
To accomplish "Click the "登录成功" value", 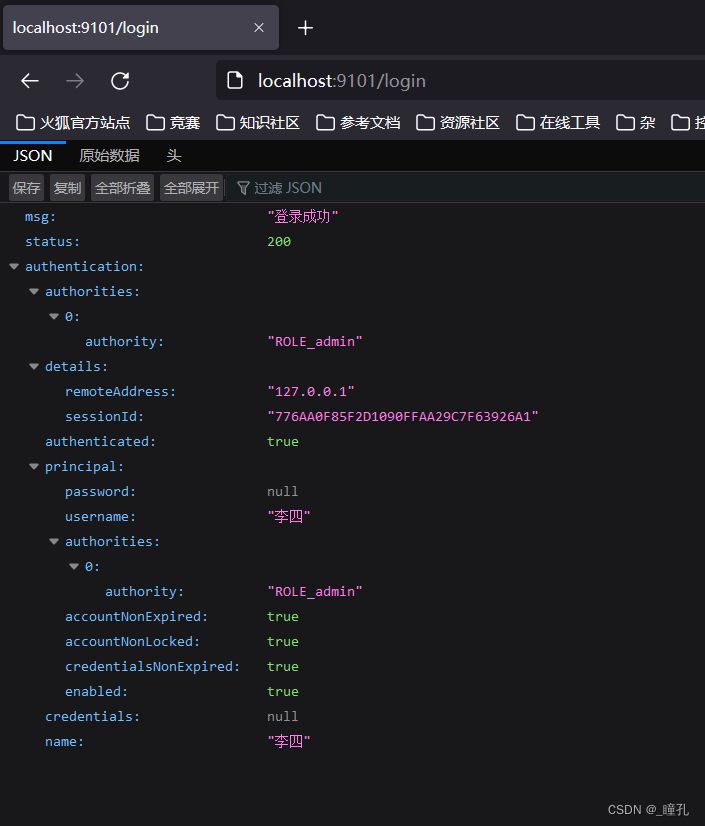I will pos(303,217).
